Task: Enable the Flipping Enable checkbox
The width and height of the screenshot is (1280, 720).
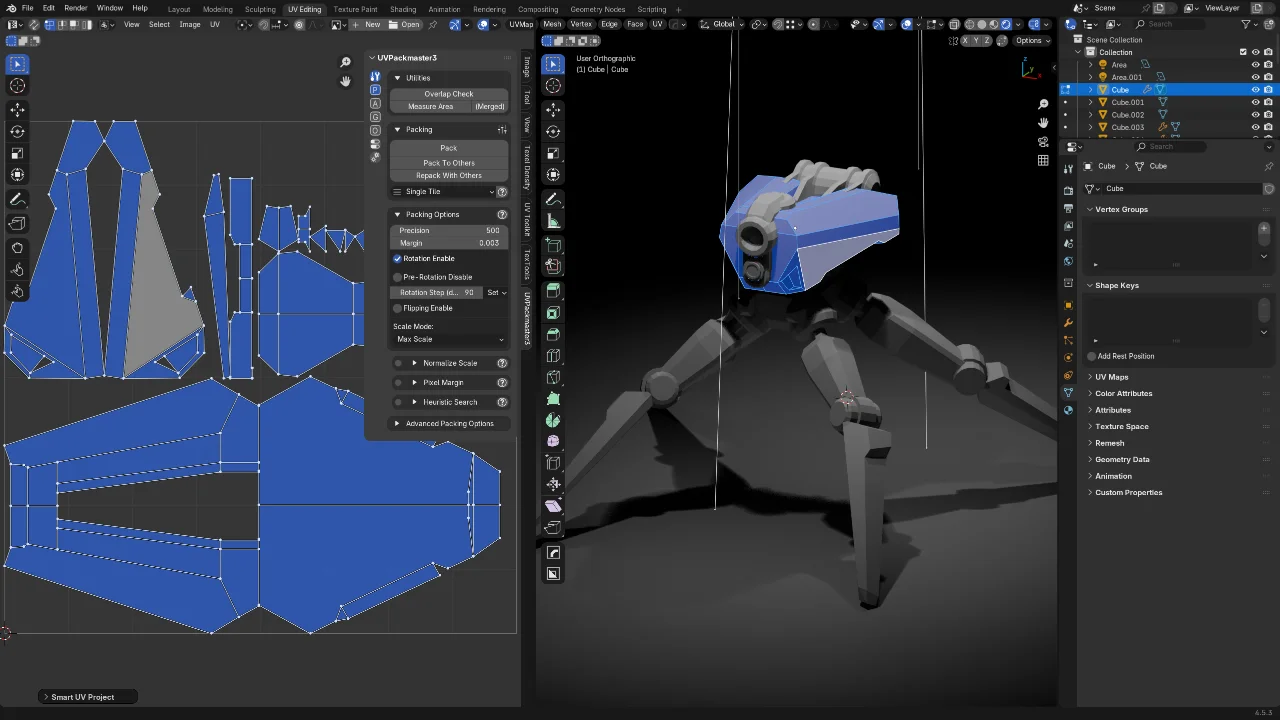Action: pos(397,308)
